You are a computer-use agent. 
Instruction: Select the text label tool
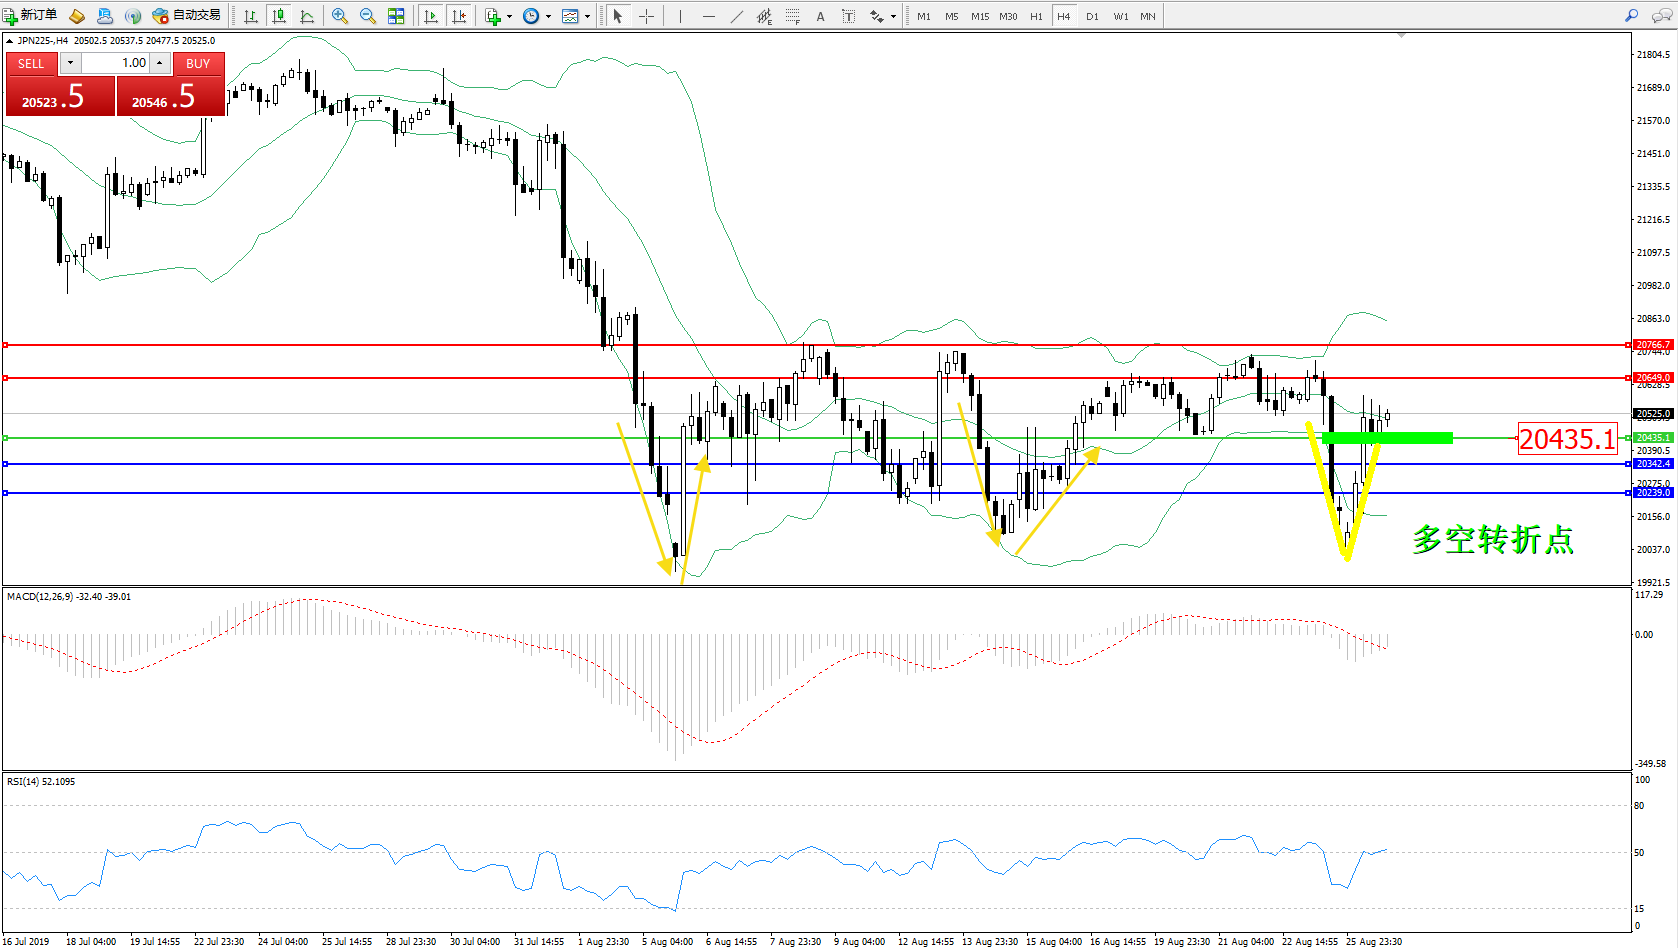(820, 16)
